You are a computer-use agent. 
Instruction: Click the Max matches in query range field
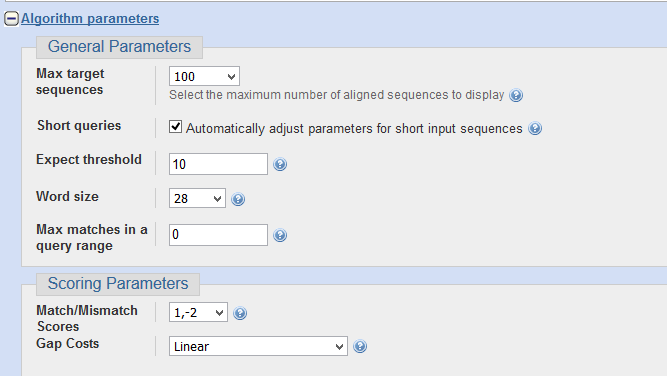(218, 235)
